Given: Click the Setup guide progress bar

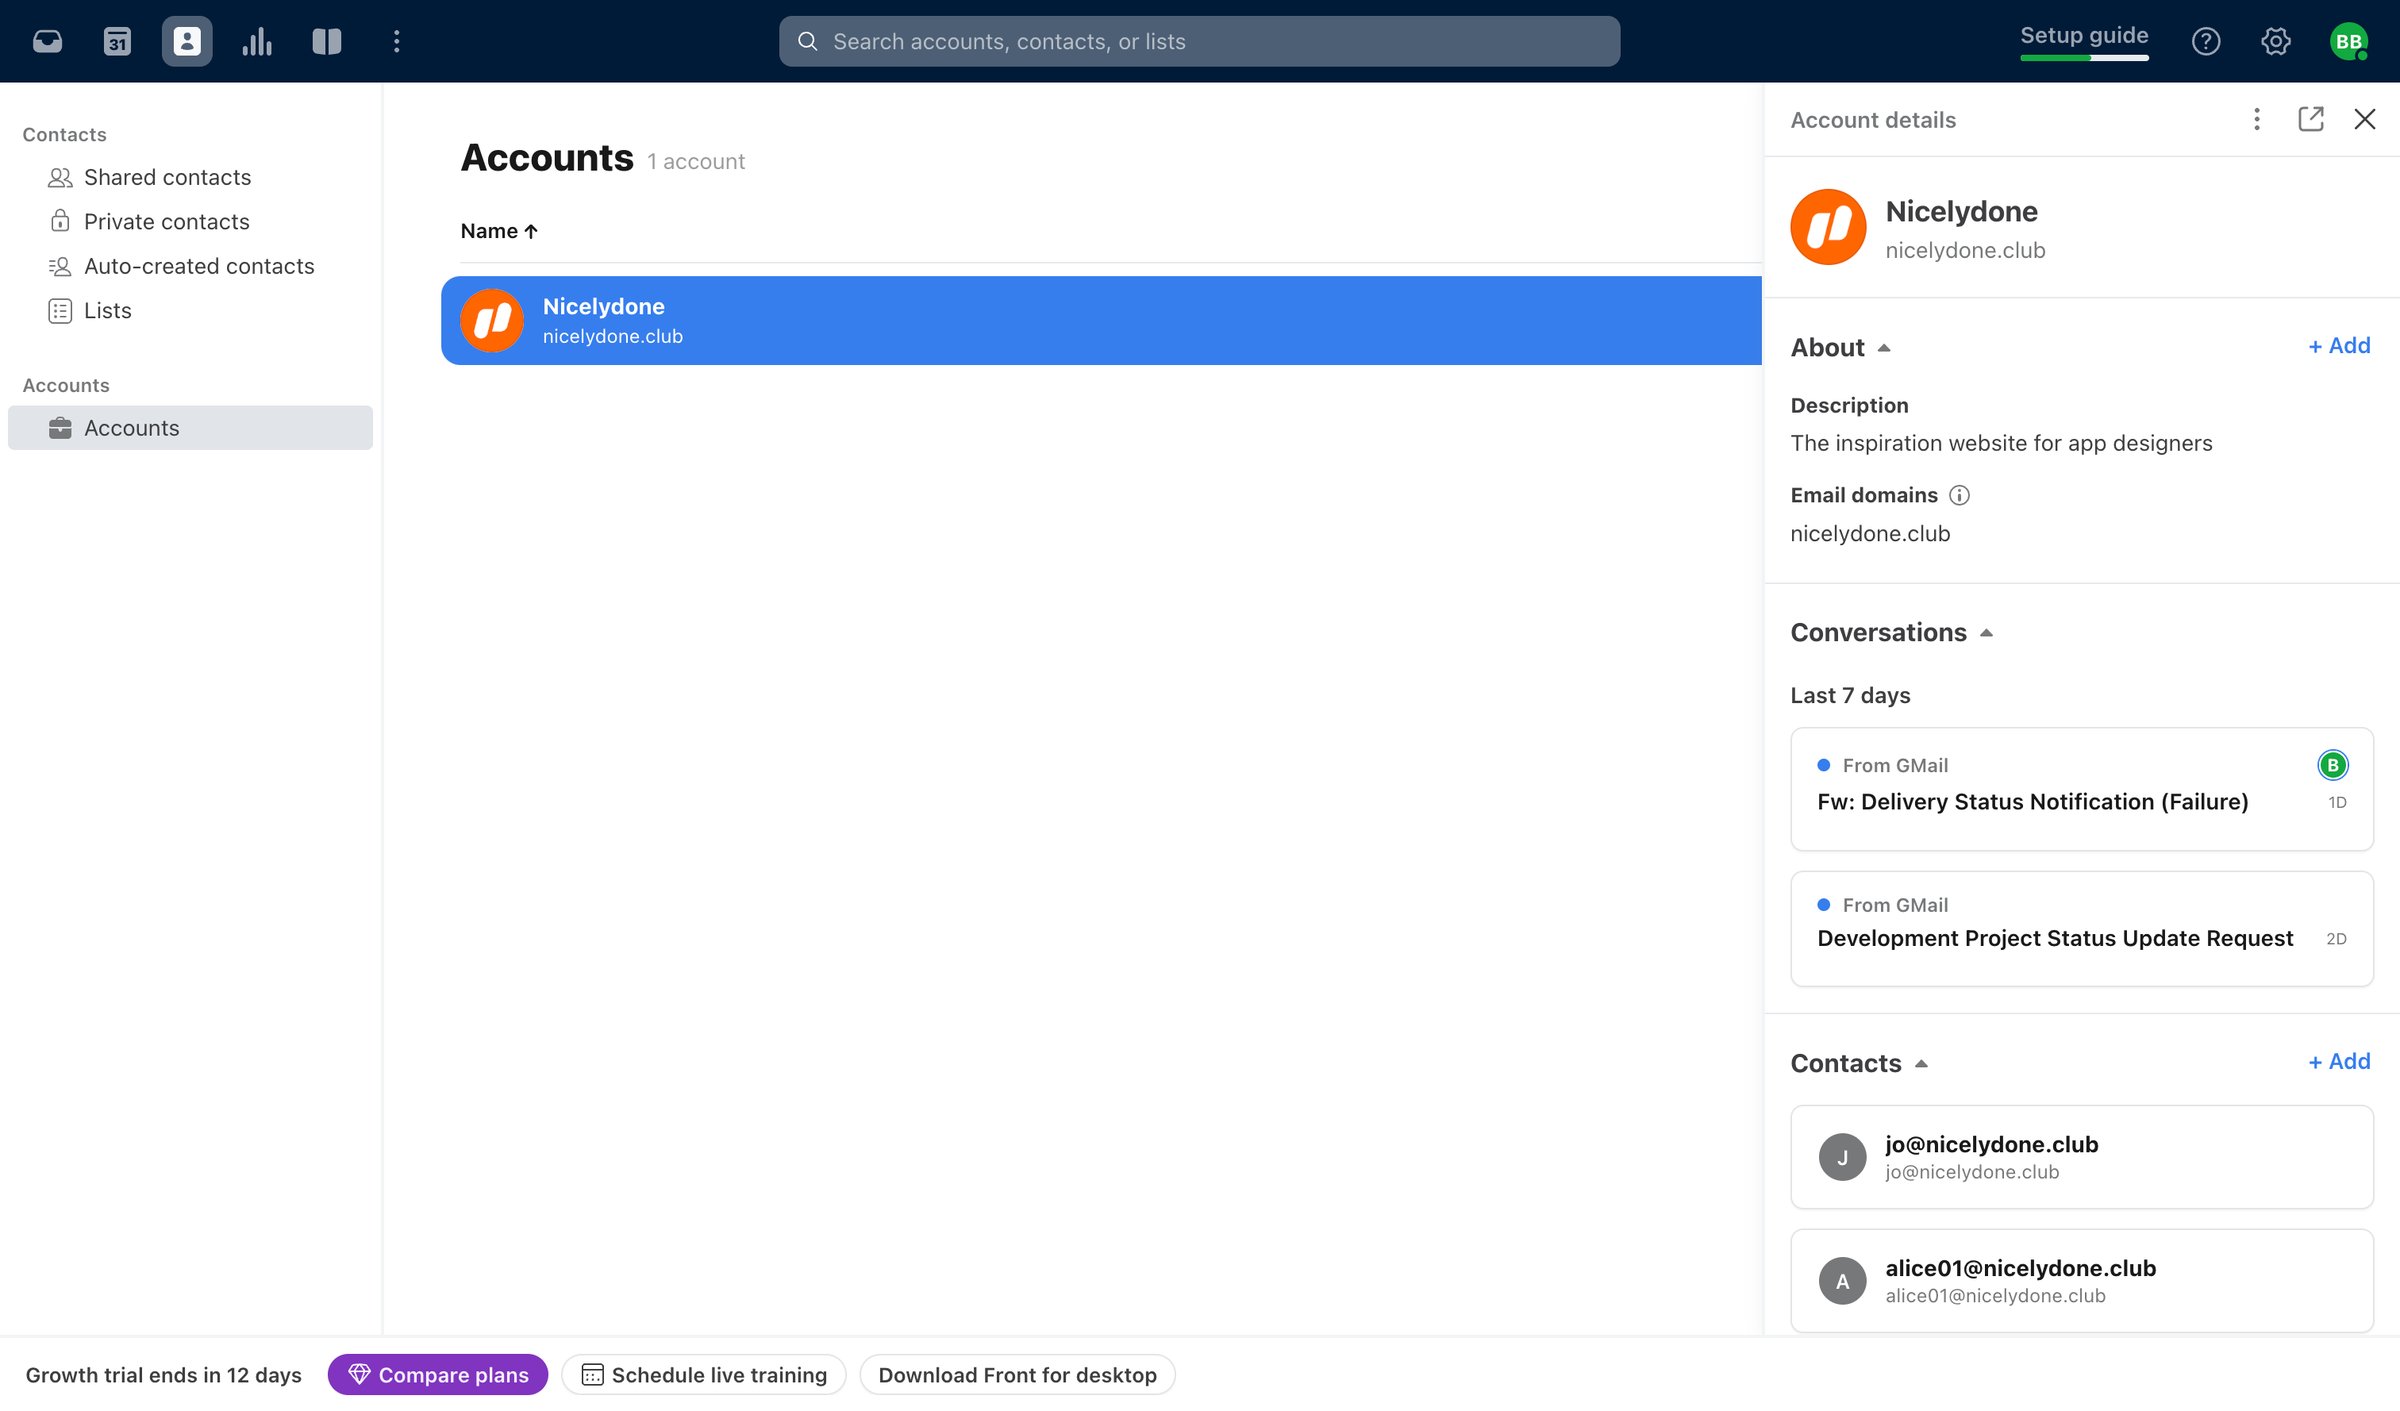Looking at the screenshot, I should tap(2084, 58).
